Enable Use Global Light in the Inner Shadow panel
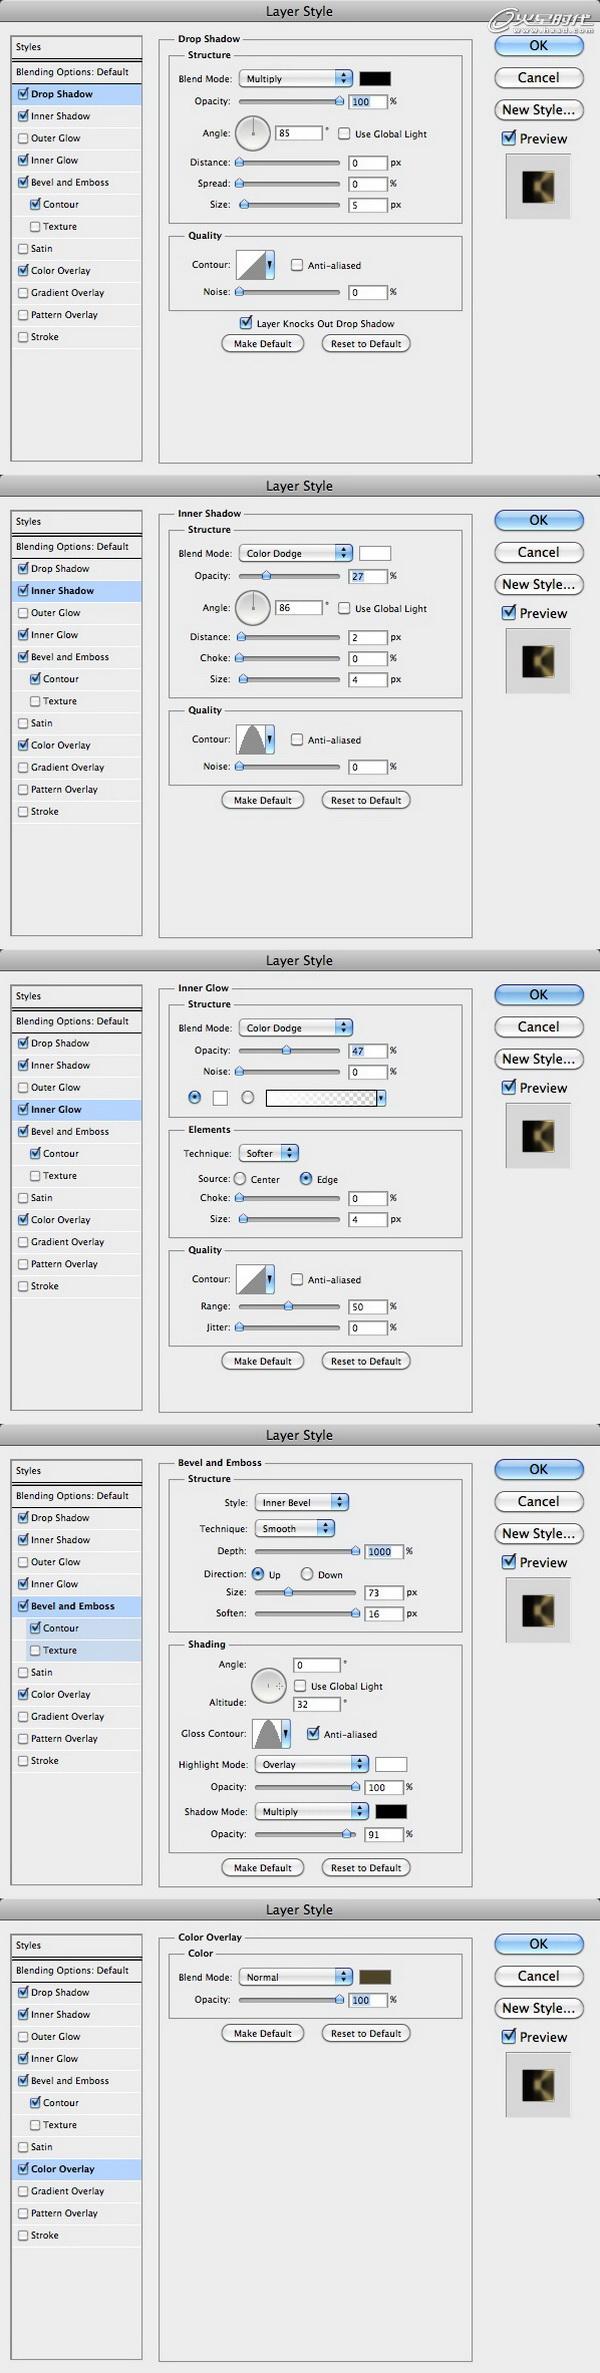 (x=344, y=608)
